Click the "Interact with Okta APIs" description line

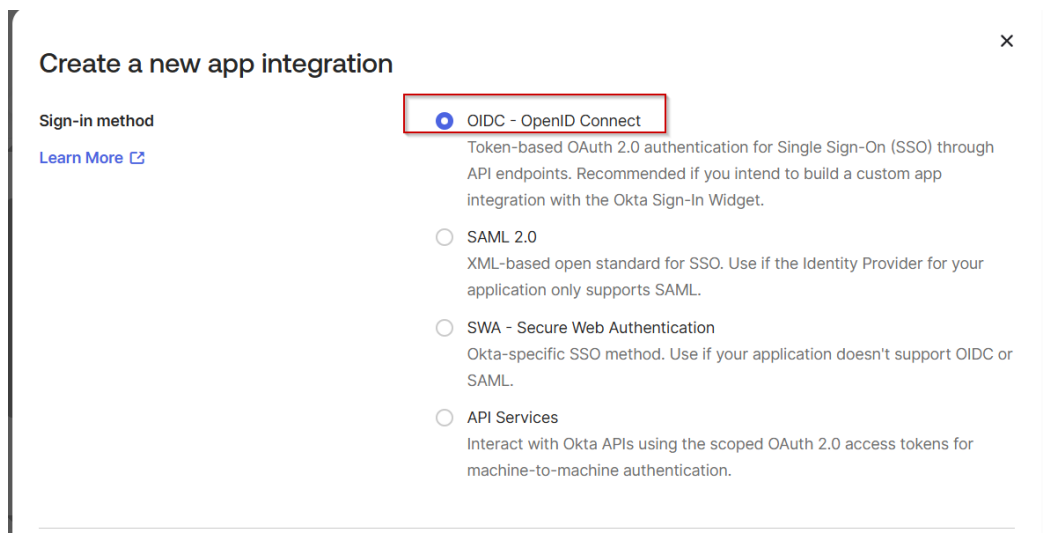coord(720,444)
